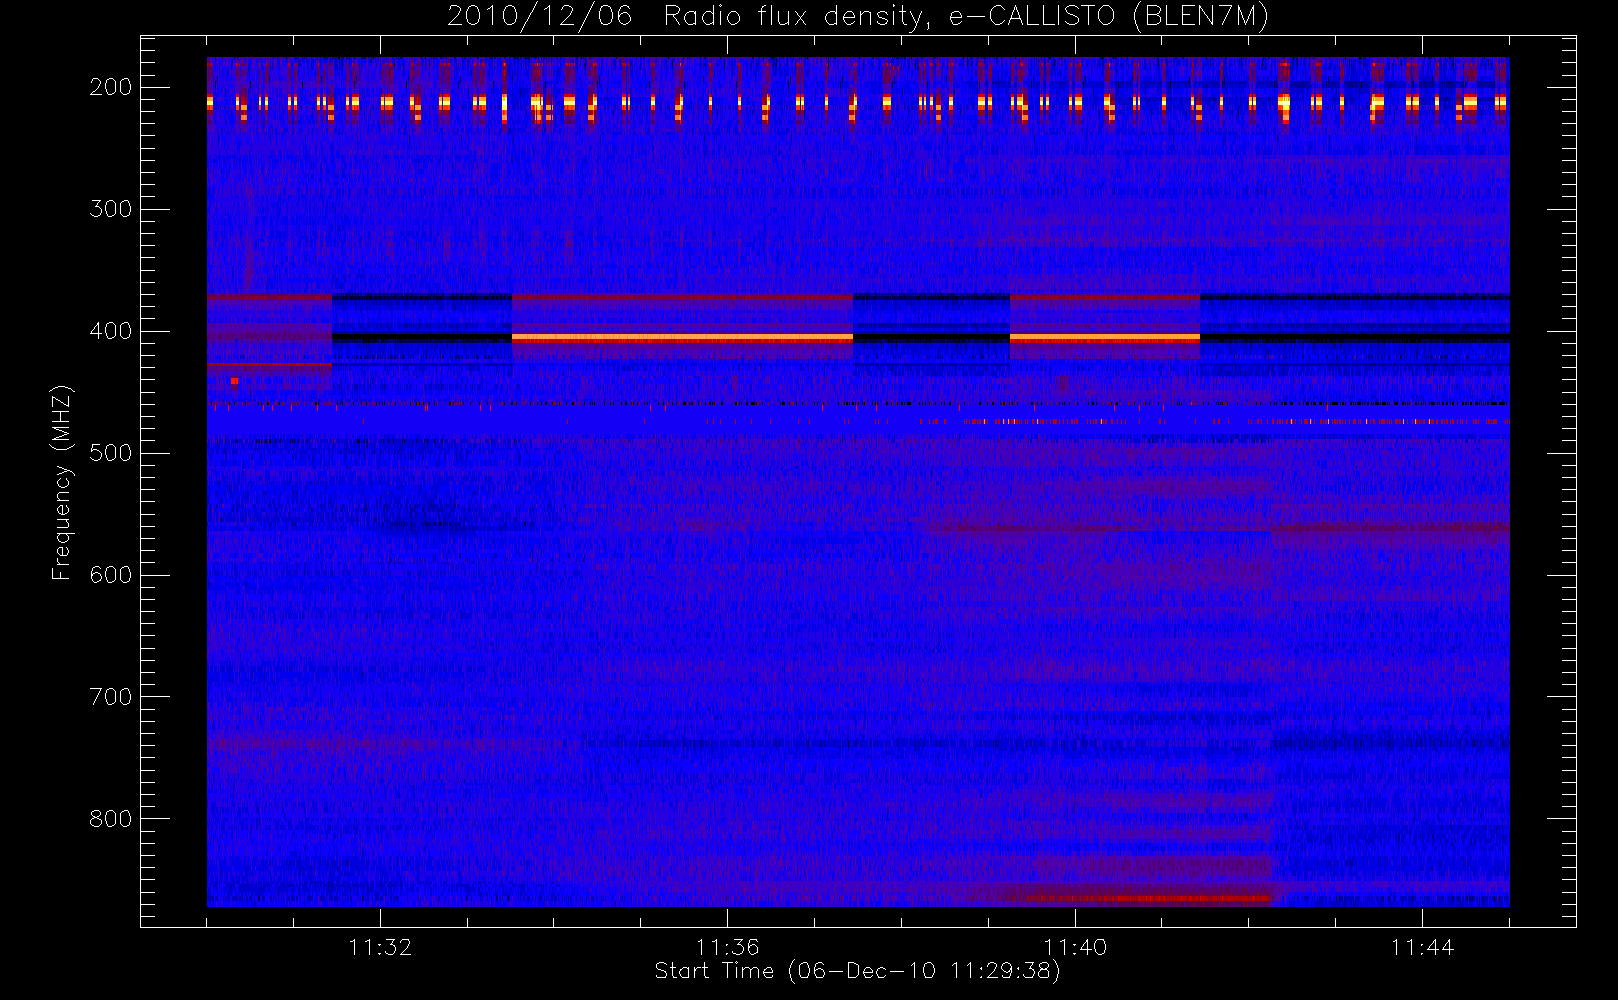Click the 500 frequency tick label
The image size is (1618, 1000).
pyautogui.click(x=110, y=453)
